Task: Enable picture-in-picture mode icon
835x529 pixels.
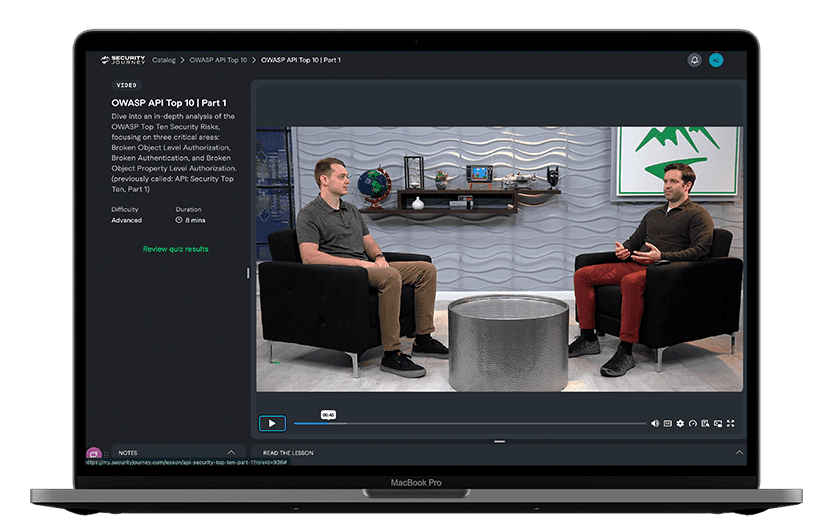Action: click(718, 424)
